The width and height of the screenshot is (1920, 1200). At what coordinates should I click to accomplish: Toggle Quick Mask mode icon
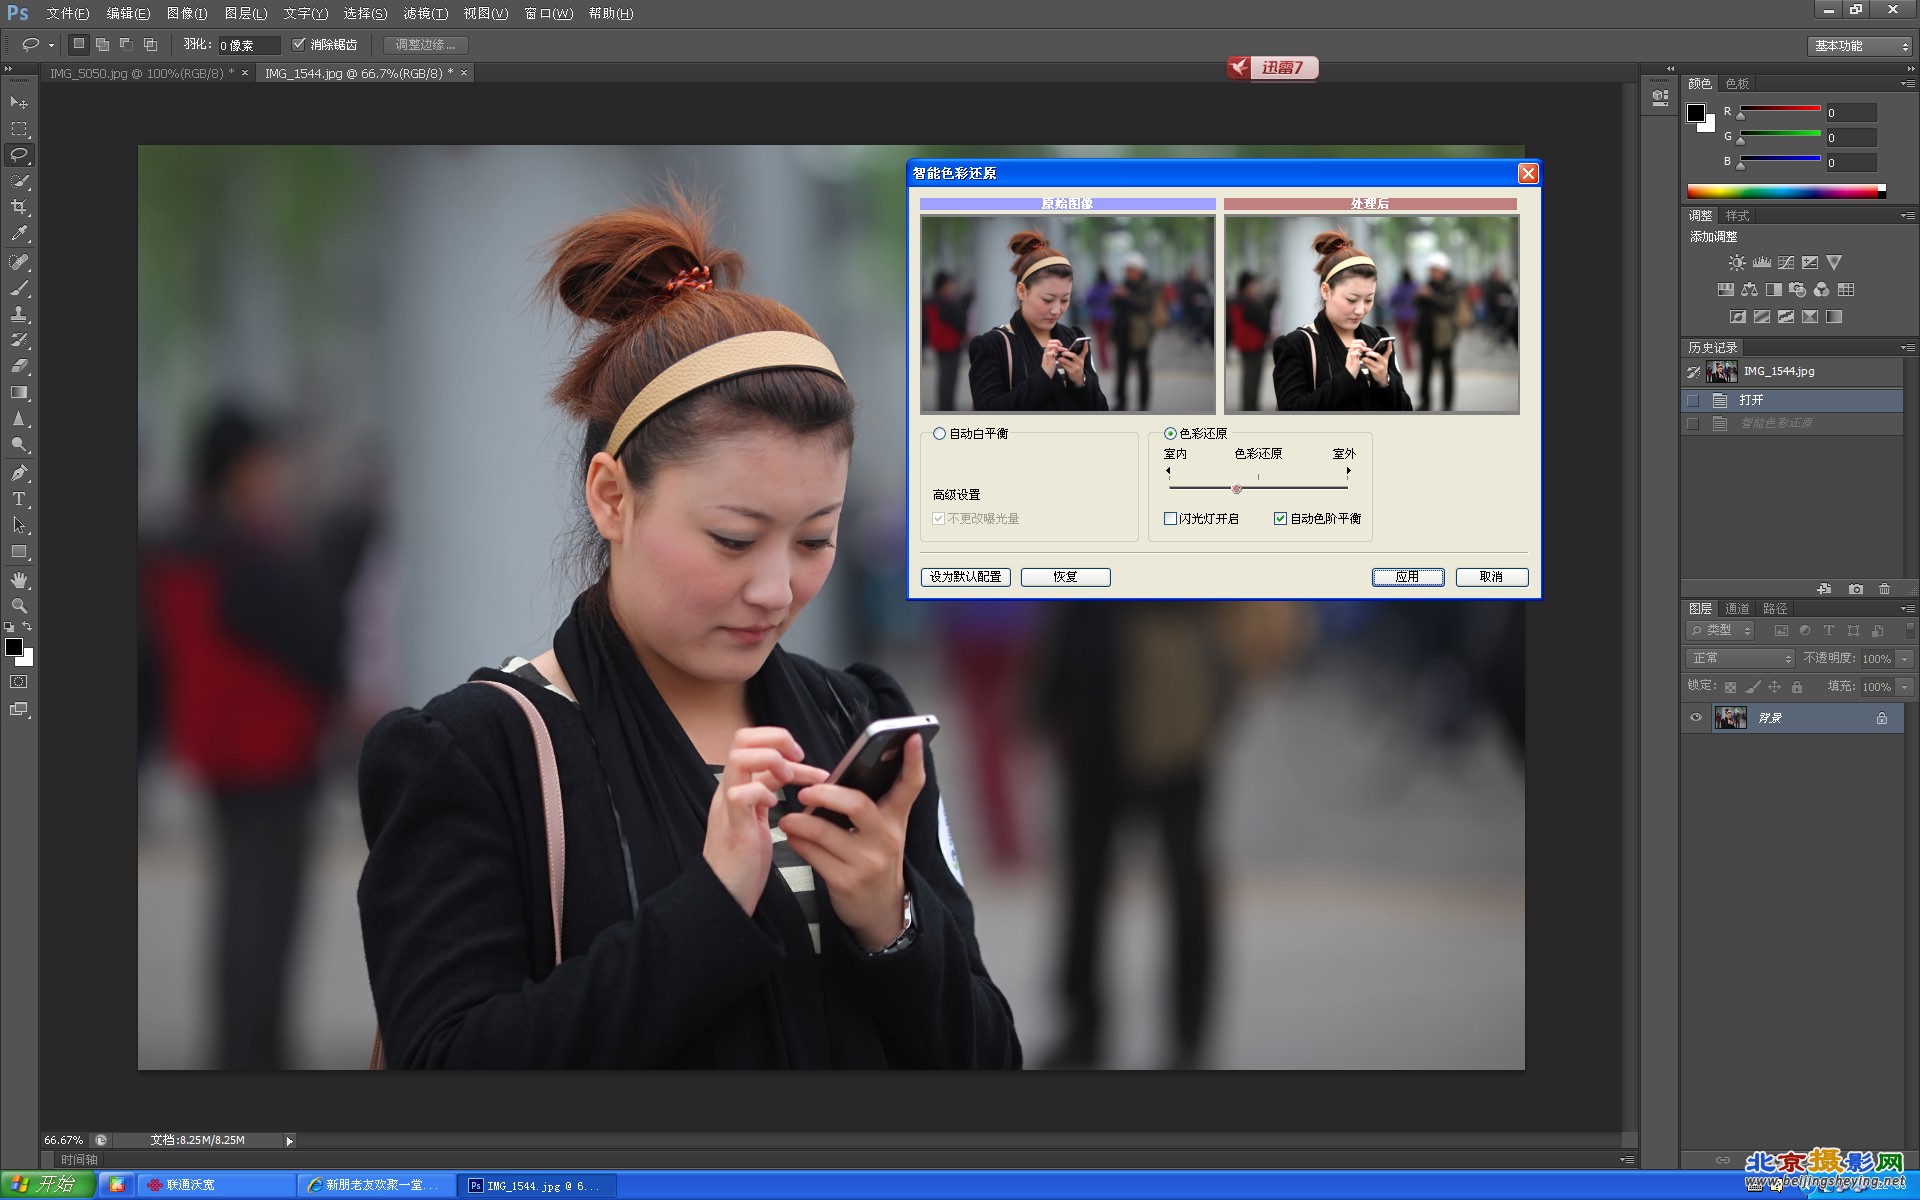[x=19, y=682]
